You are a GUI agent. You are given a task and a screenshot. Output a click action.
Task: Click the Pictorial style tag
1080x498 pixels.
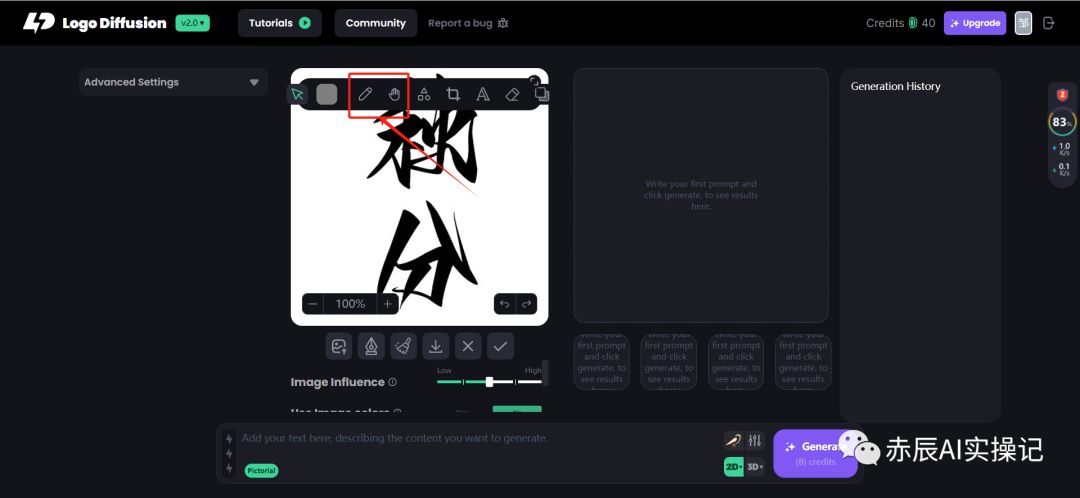pos(261,470)
